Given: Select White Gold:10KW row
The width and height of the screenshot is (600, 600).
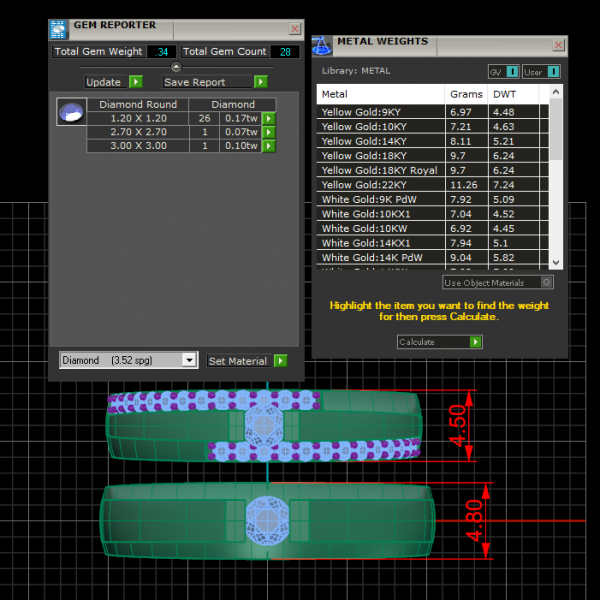Looking at the screenshot, I should [380, 228].
